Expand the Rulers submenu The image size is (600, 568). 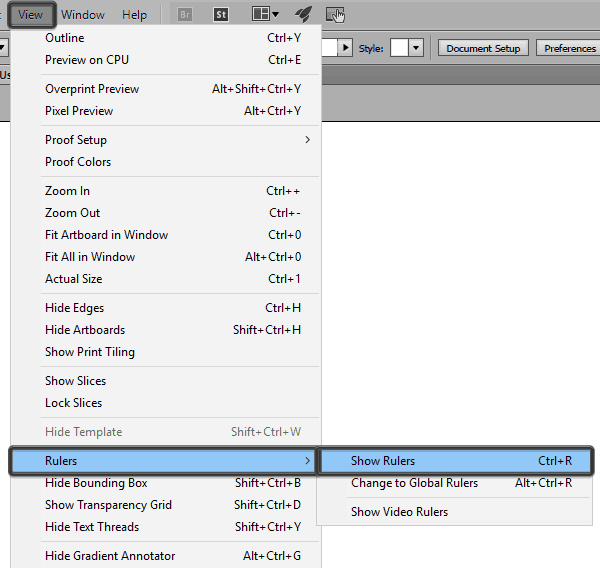tap(163, 461)
